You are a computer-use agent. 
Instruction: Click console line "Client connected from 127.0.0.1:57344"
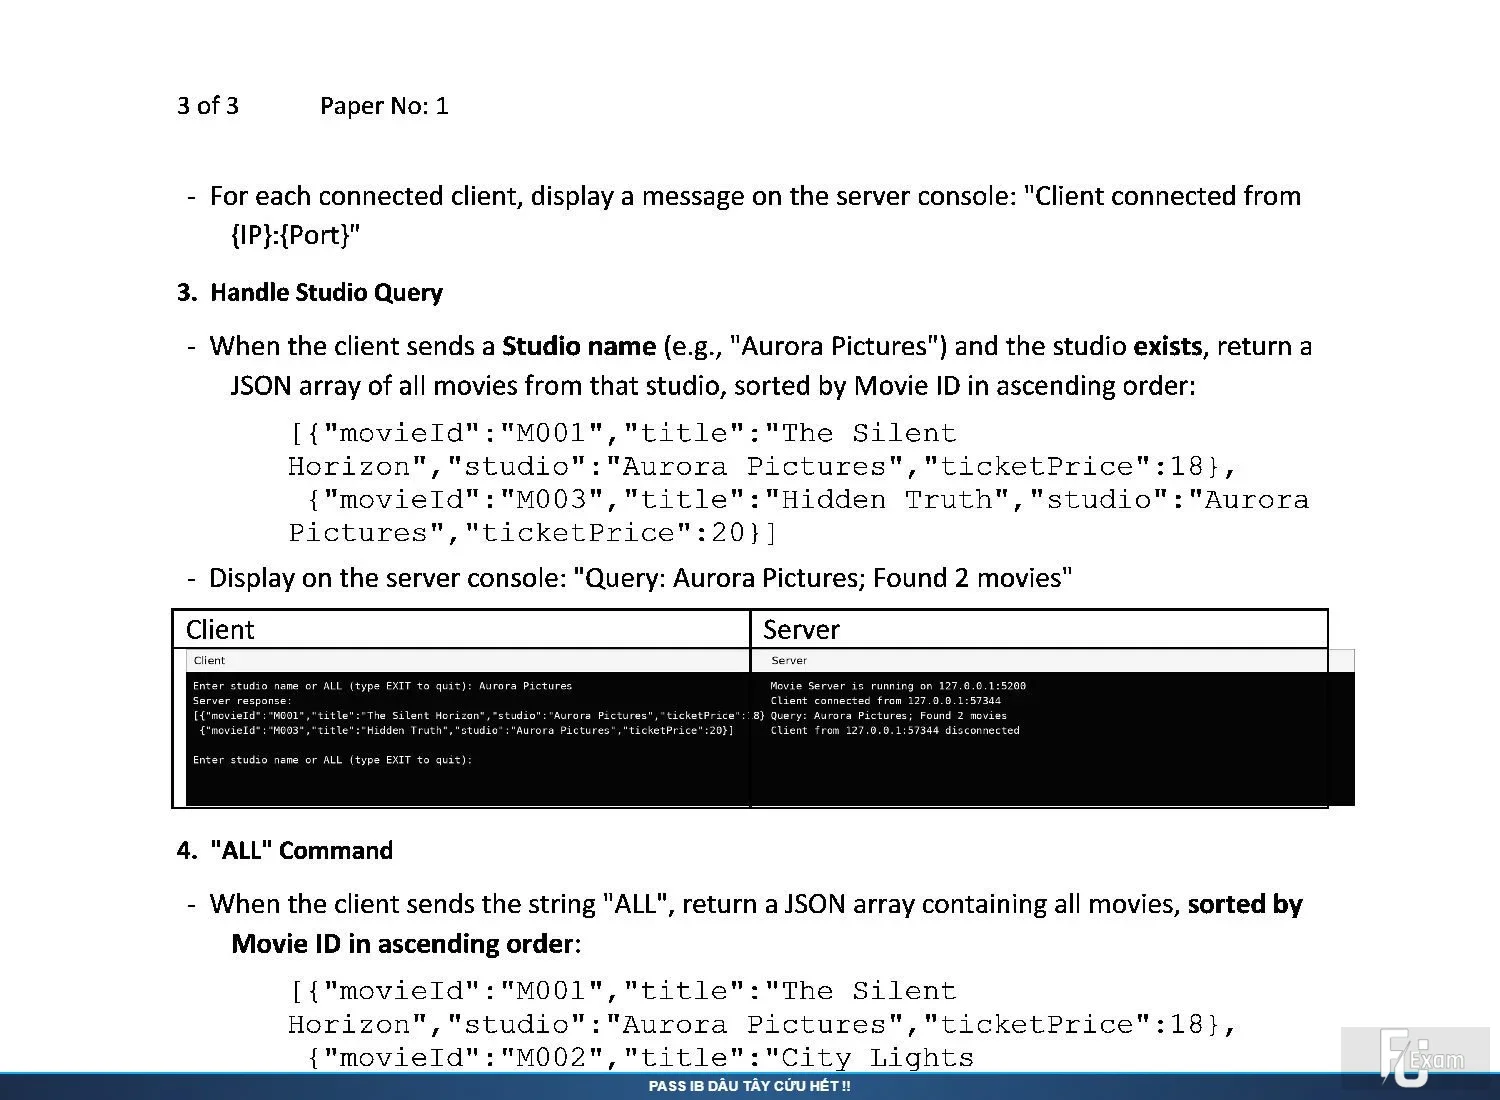point(885,701)
